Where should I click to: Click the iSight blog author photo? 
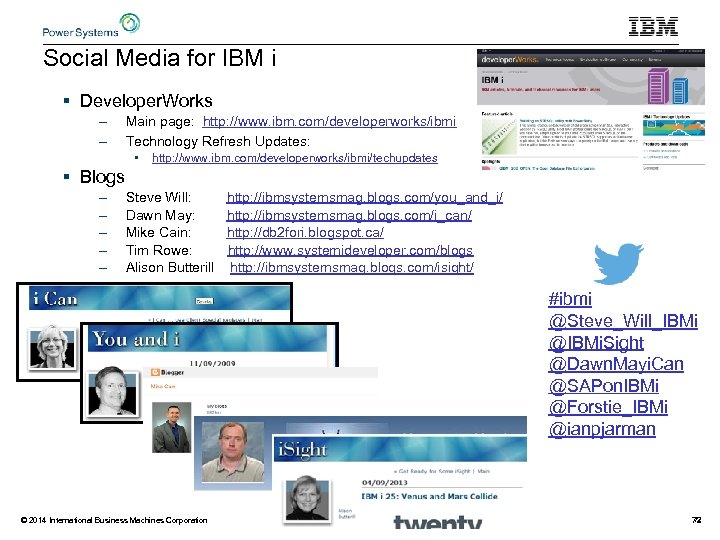(x=307, y=500)
